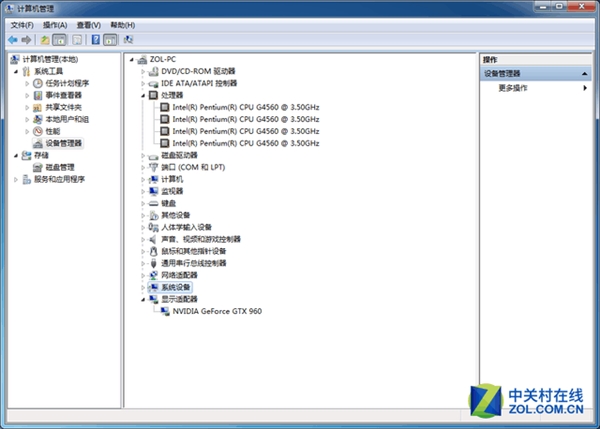Toggle the Show/Hide Action Pane toolbar icon
Image resolution: width=600 pixels, height=429 pixels.
click(x=110, y=39)
